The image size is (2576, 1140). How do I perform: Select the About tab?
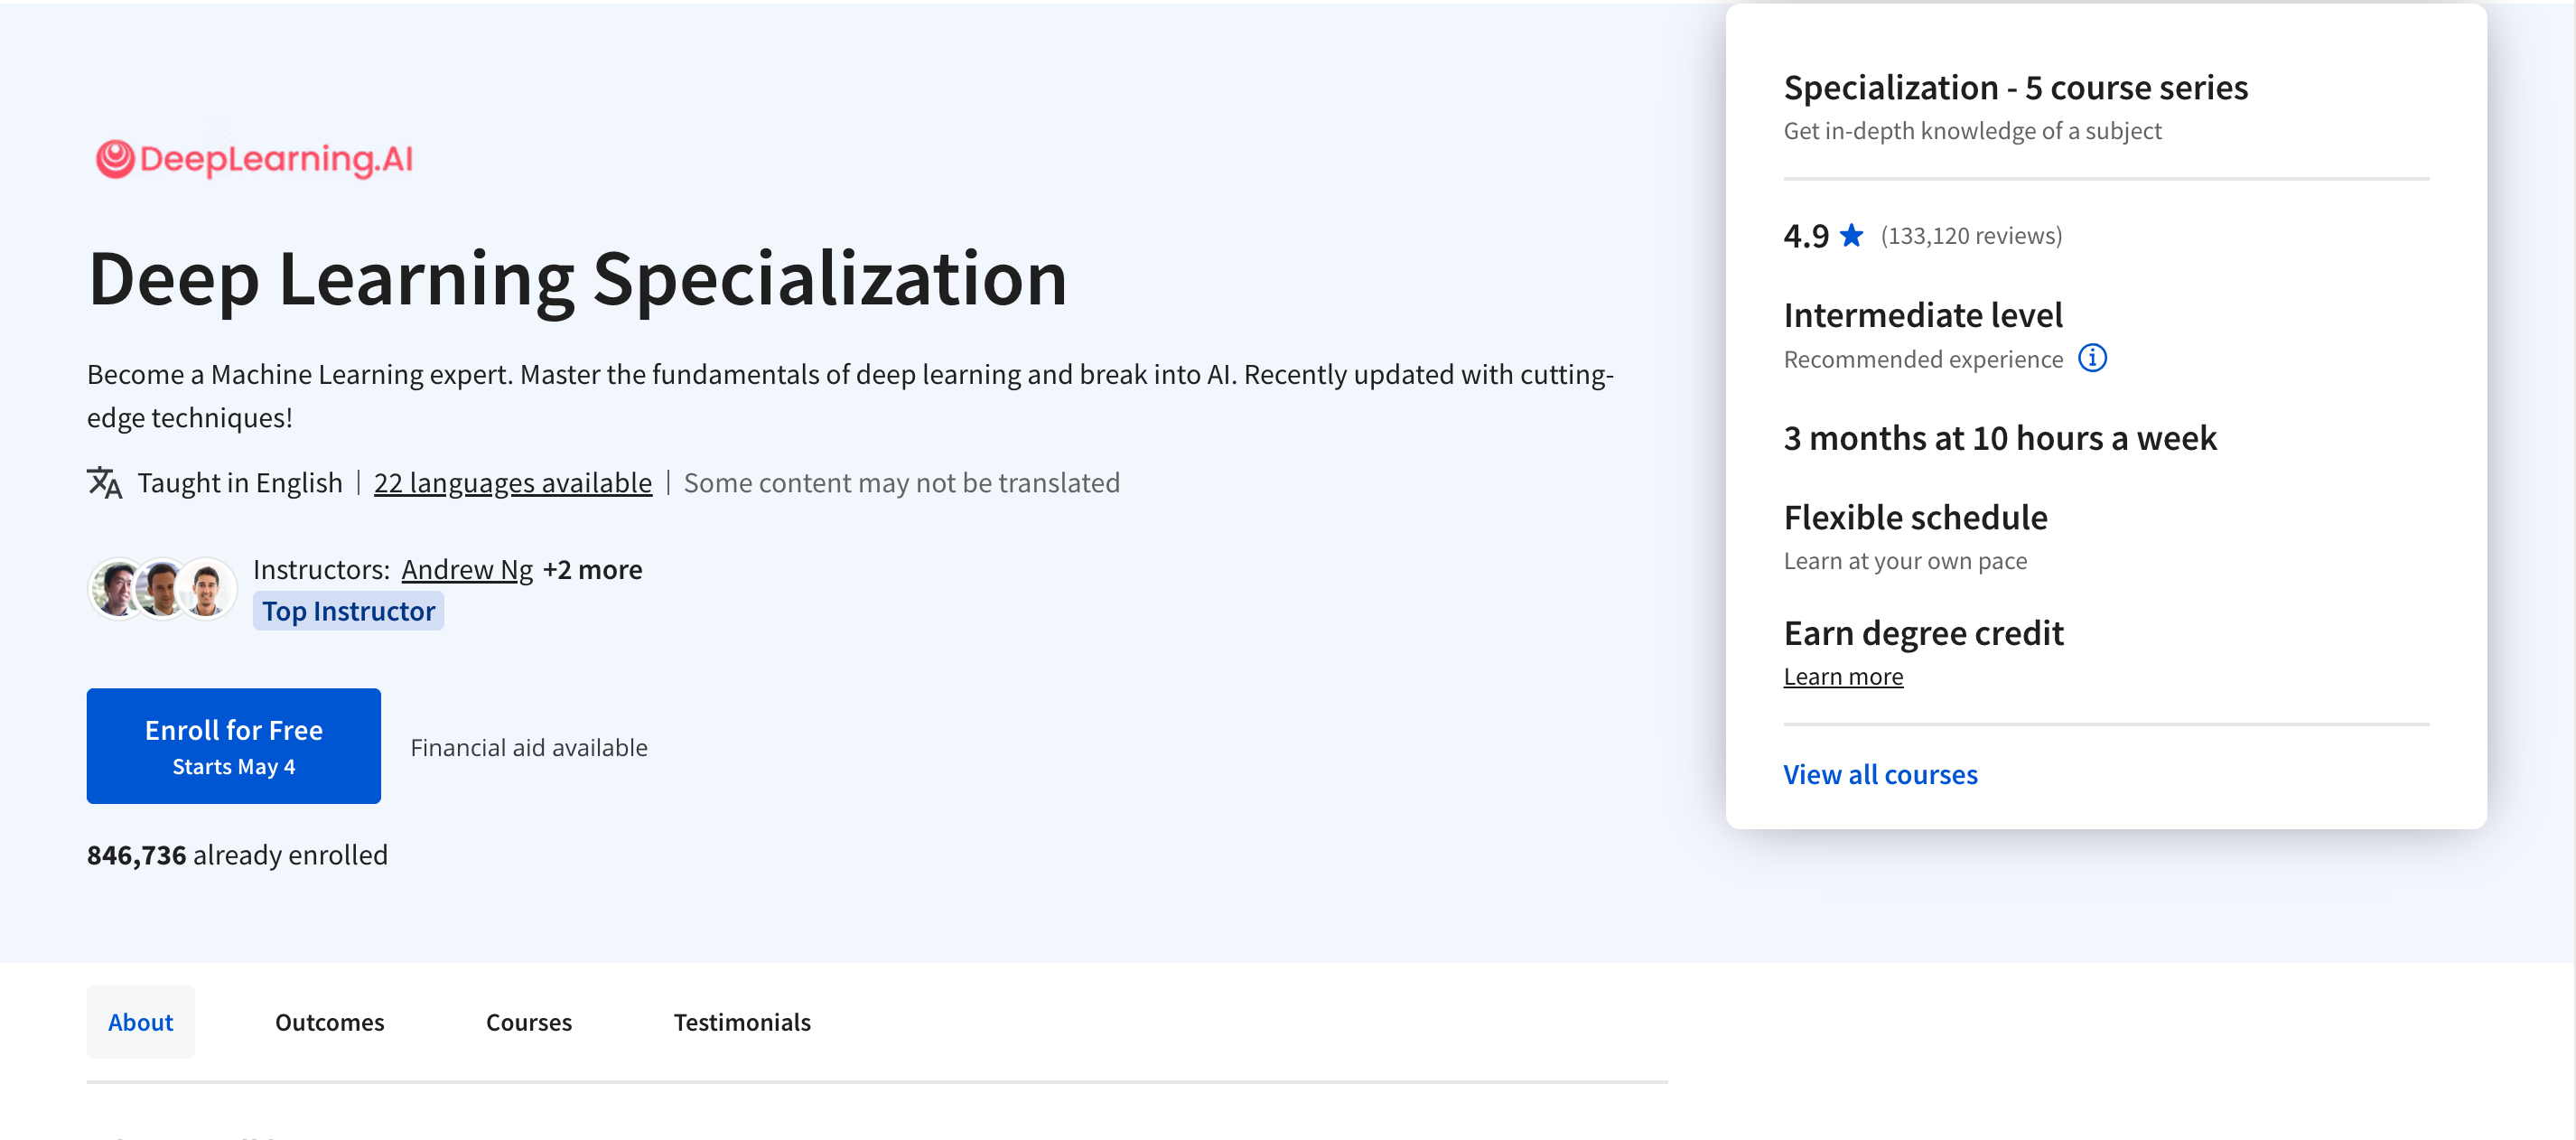[x=141, y=1022]
